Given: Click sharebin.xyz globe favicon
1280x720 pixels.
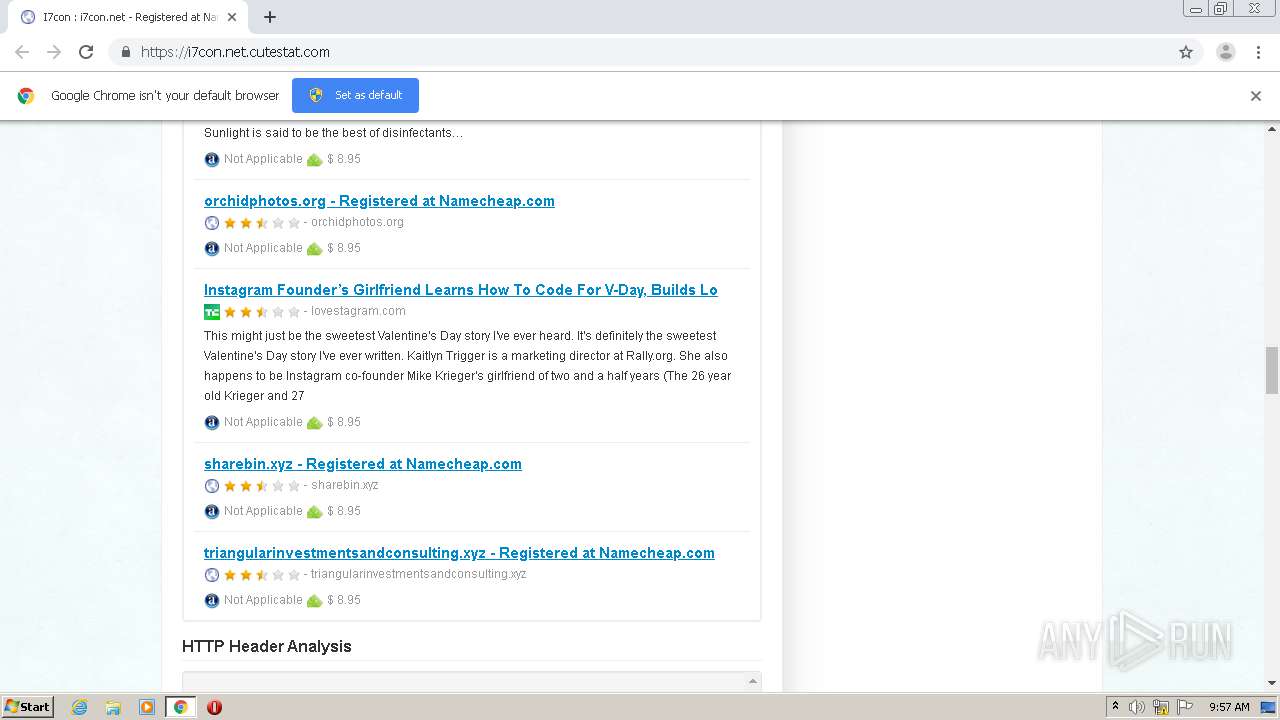Looking at the screenshot, I should click(211, 486).
